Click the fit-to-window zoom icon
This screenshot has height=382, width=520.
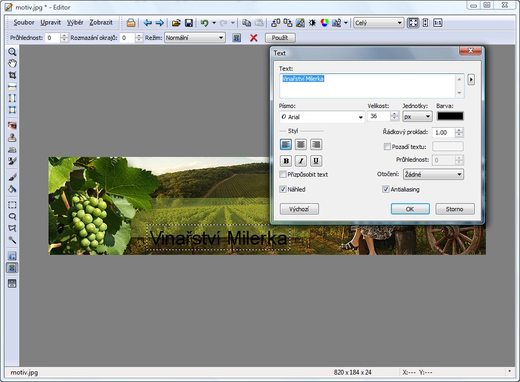click(413, 23)
